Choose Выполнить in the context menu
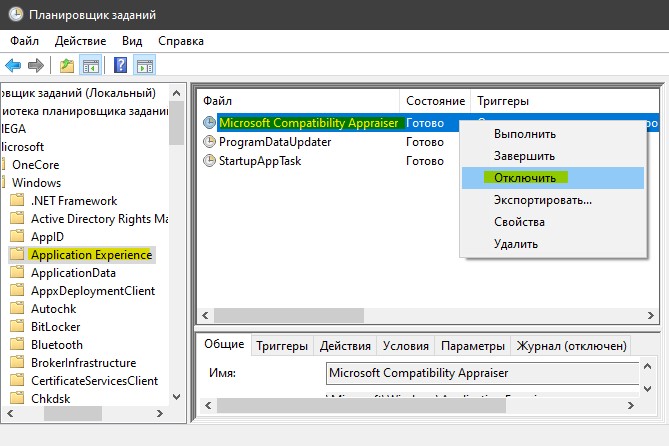This screenshot has height=446, width=669. [x=553, y=134]
